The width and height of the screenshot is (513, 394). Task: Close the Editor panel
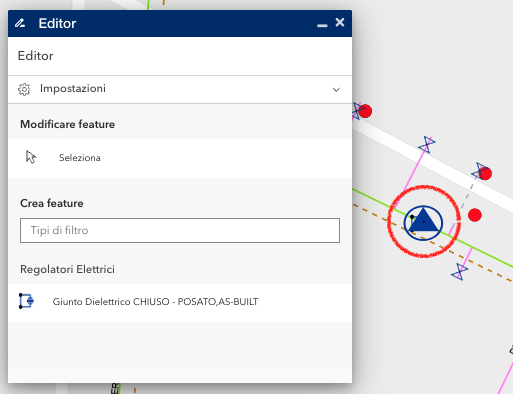pyautogui.click(x=340, y=22)
